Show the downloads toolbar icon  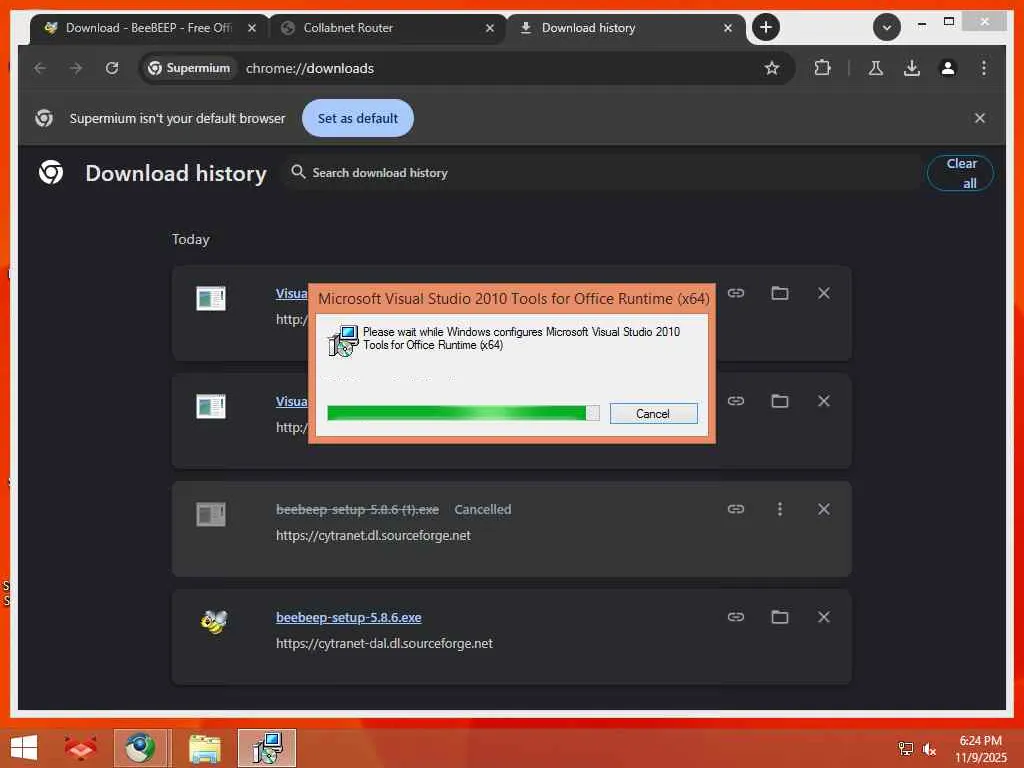pyautogui.click(x=912, y=68)
